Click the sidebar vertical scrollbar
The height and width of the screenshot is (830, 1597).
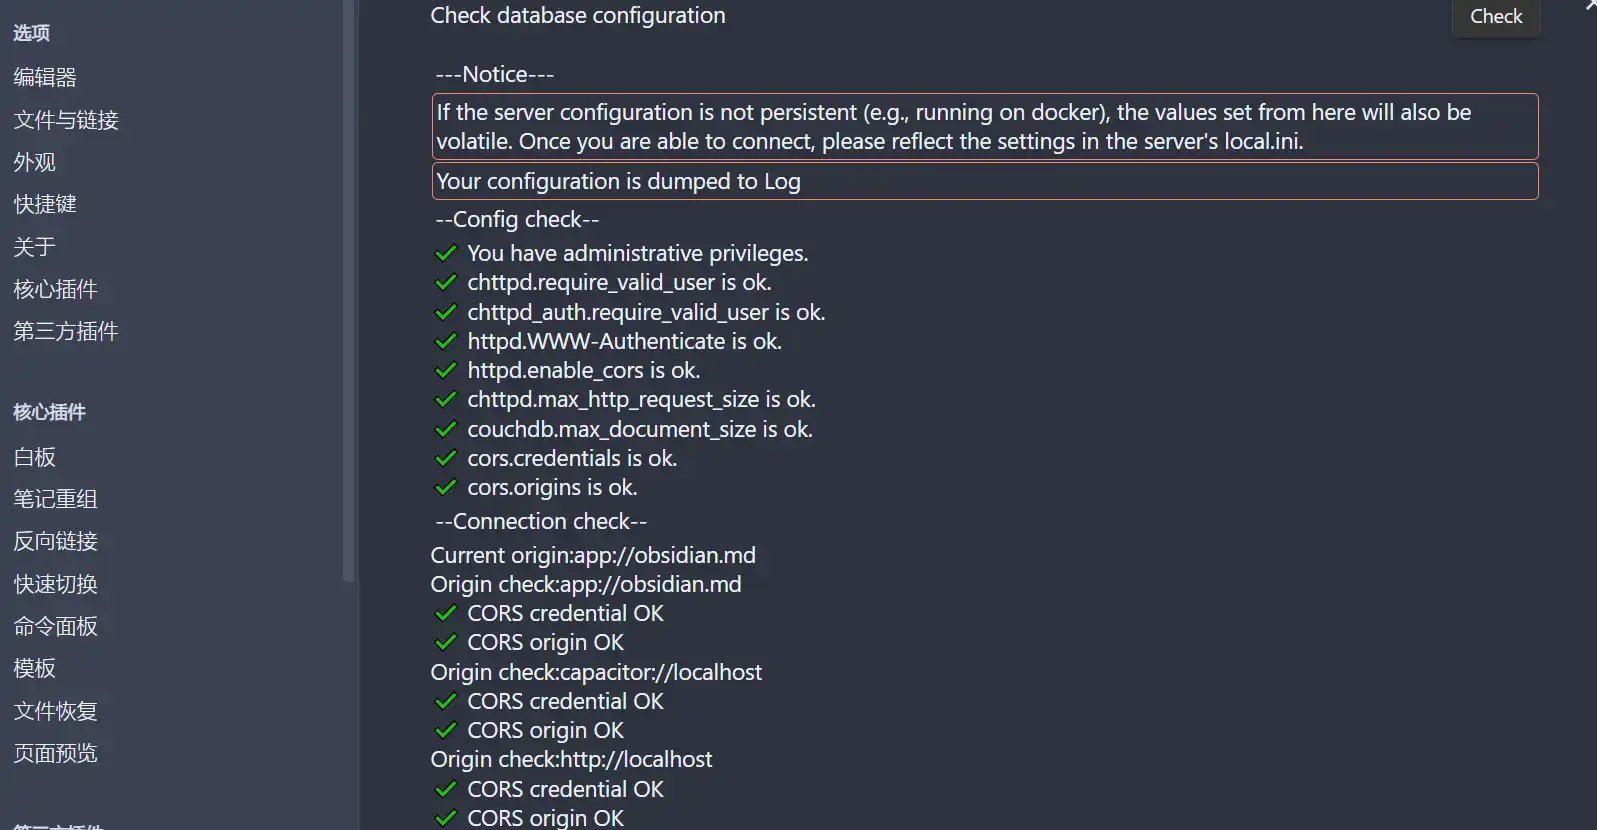point(348,290)
